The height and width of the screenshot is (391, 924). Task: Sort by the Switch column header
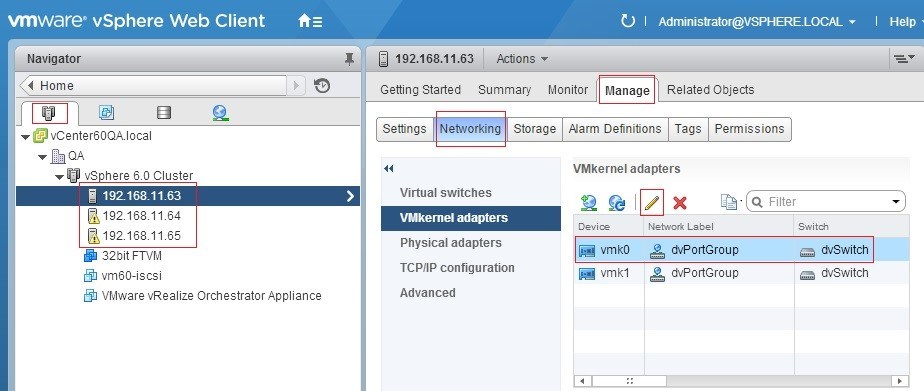point(852,227)
